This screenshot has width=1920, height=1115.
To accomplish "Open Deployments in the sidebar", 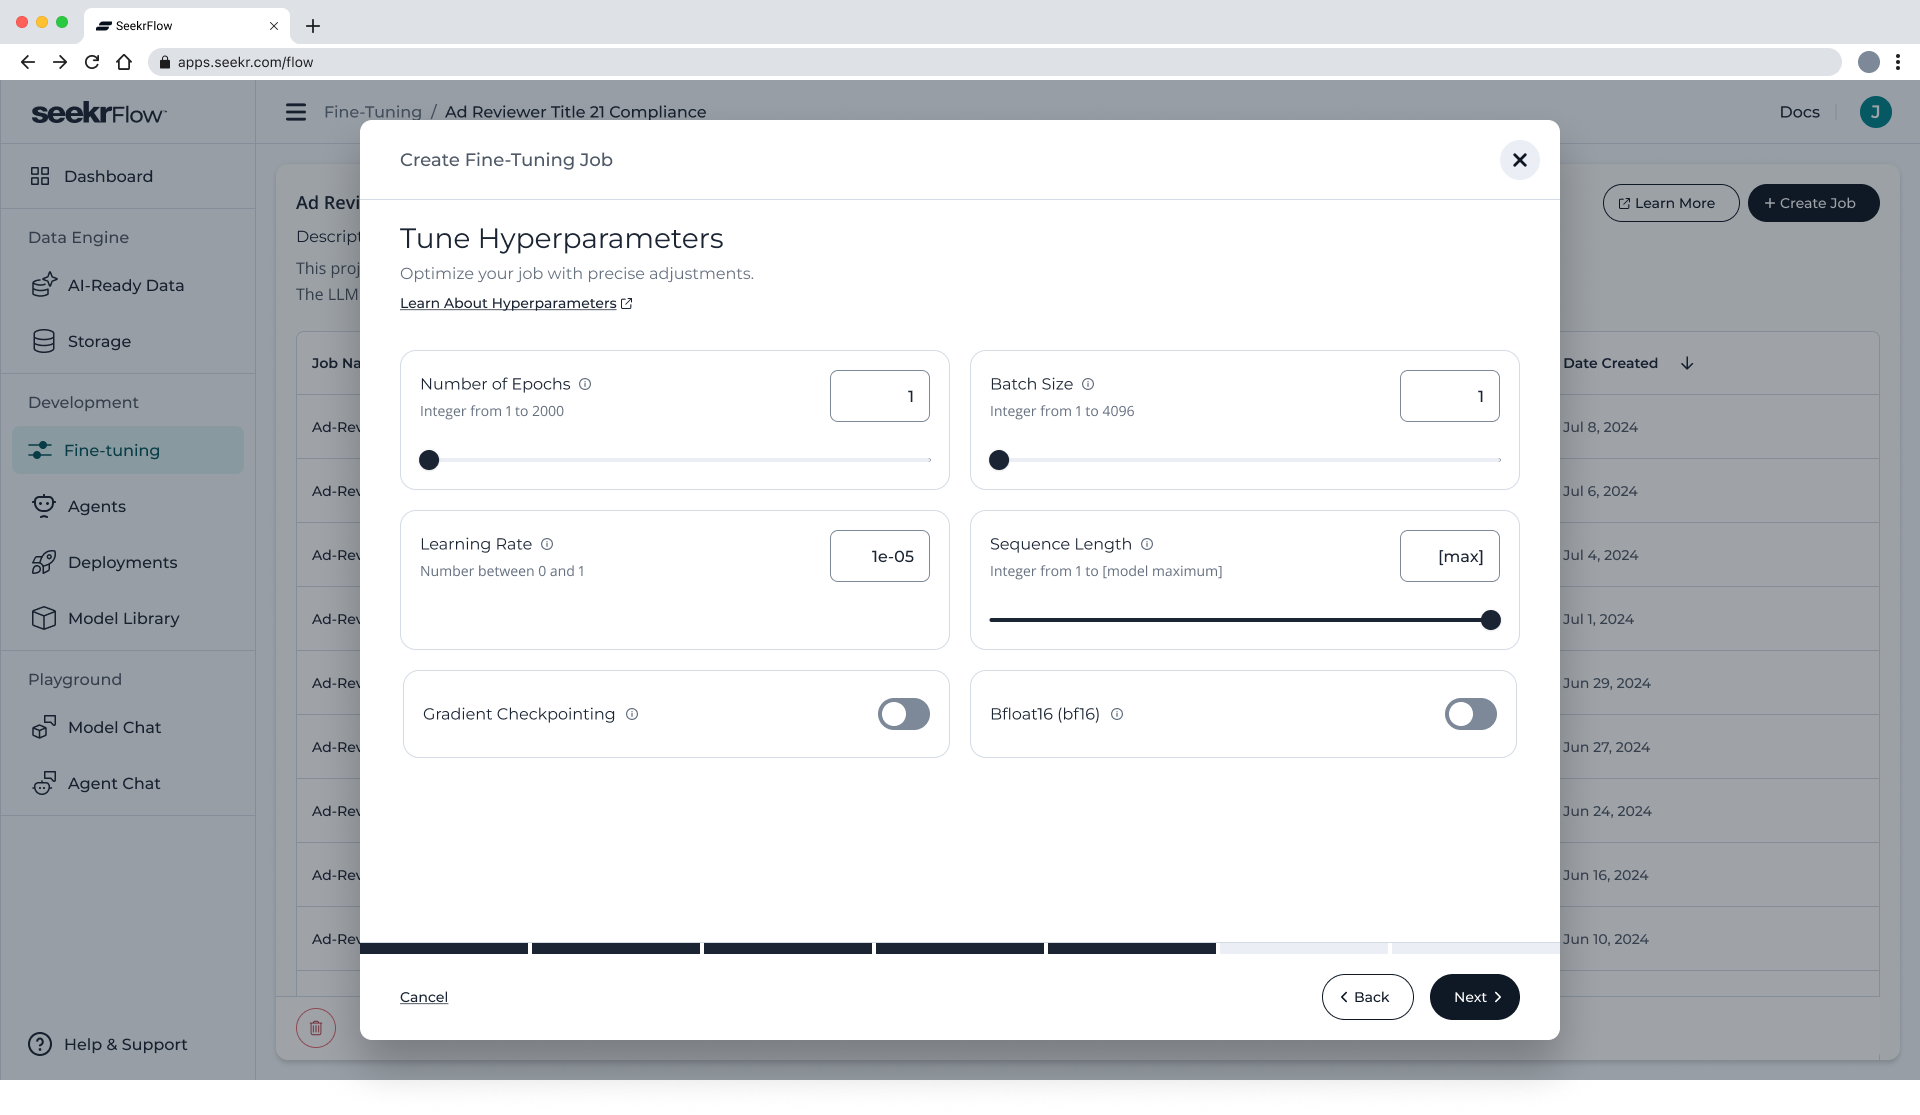I will (128, 562).
